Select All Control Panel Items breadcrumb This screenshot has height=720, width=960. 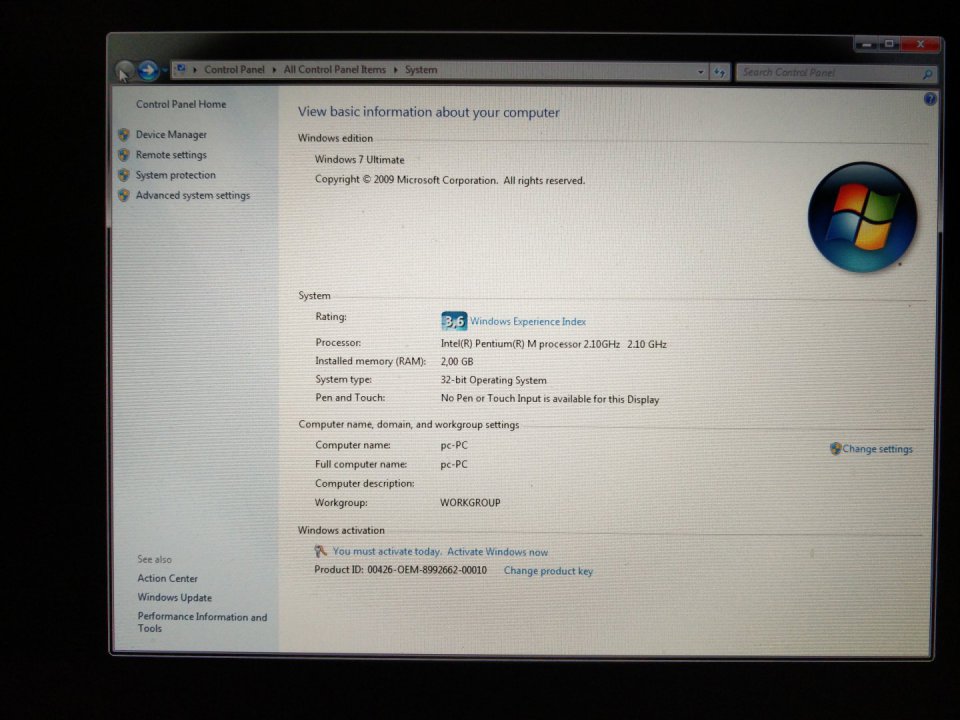click(x=335, y=69)
